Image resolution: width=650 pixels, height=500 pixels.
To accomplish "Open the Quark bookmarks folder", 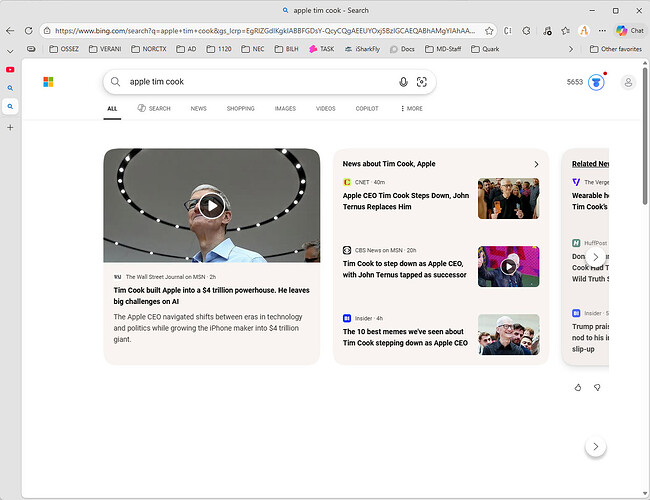I will click(485, 49).
